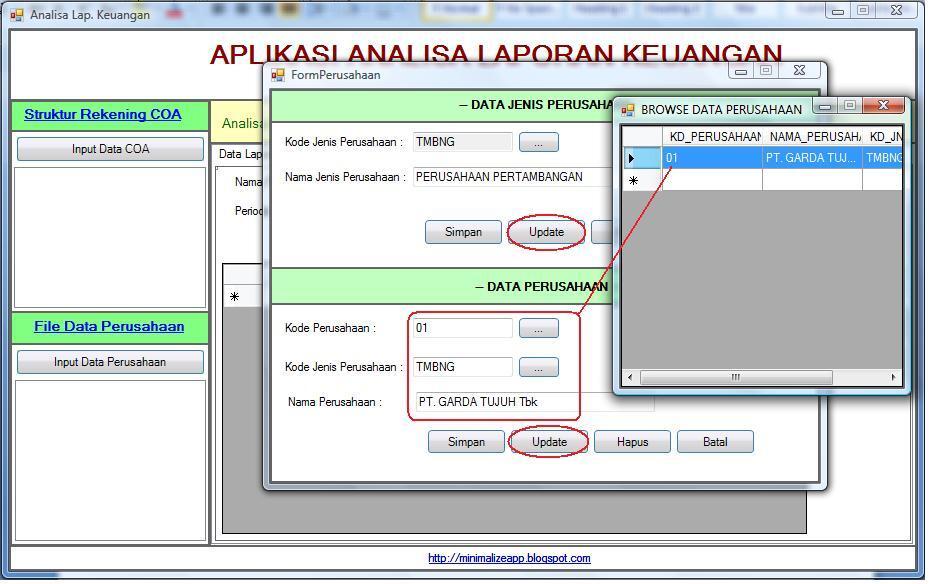
Task: Click Simpan in Data Jenis Perusahaan section
Action: [463, 232]
